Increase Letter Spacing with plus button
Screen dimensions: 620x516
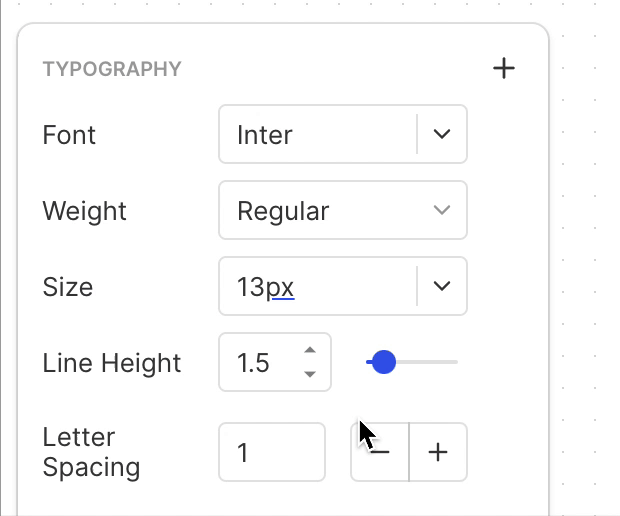(438, 452)
